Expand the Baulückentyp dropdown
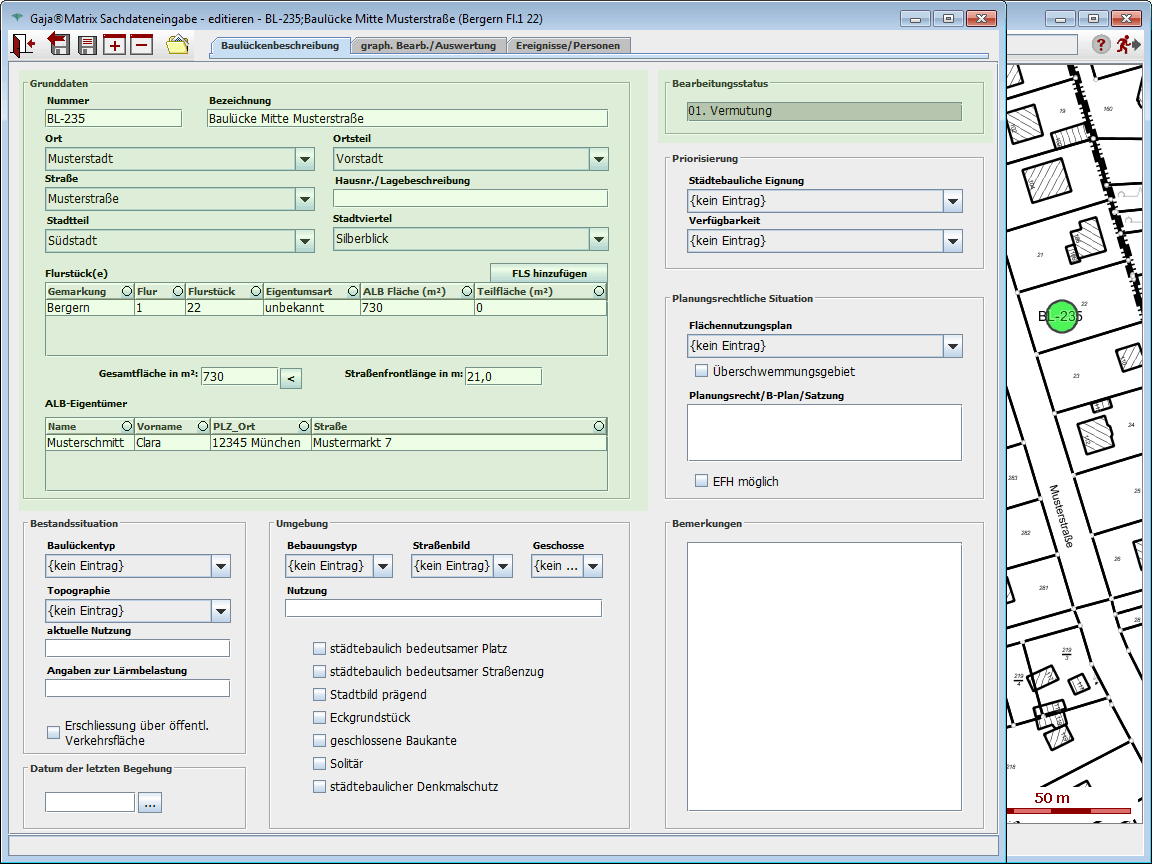 tap(221, 566)
